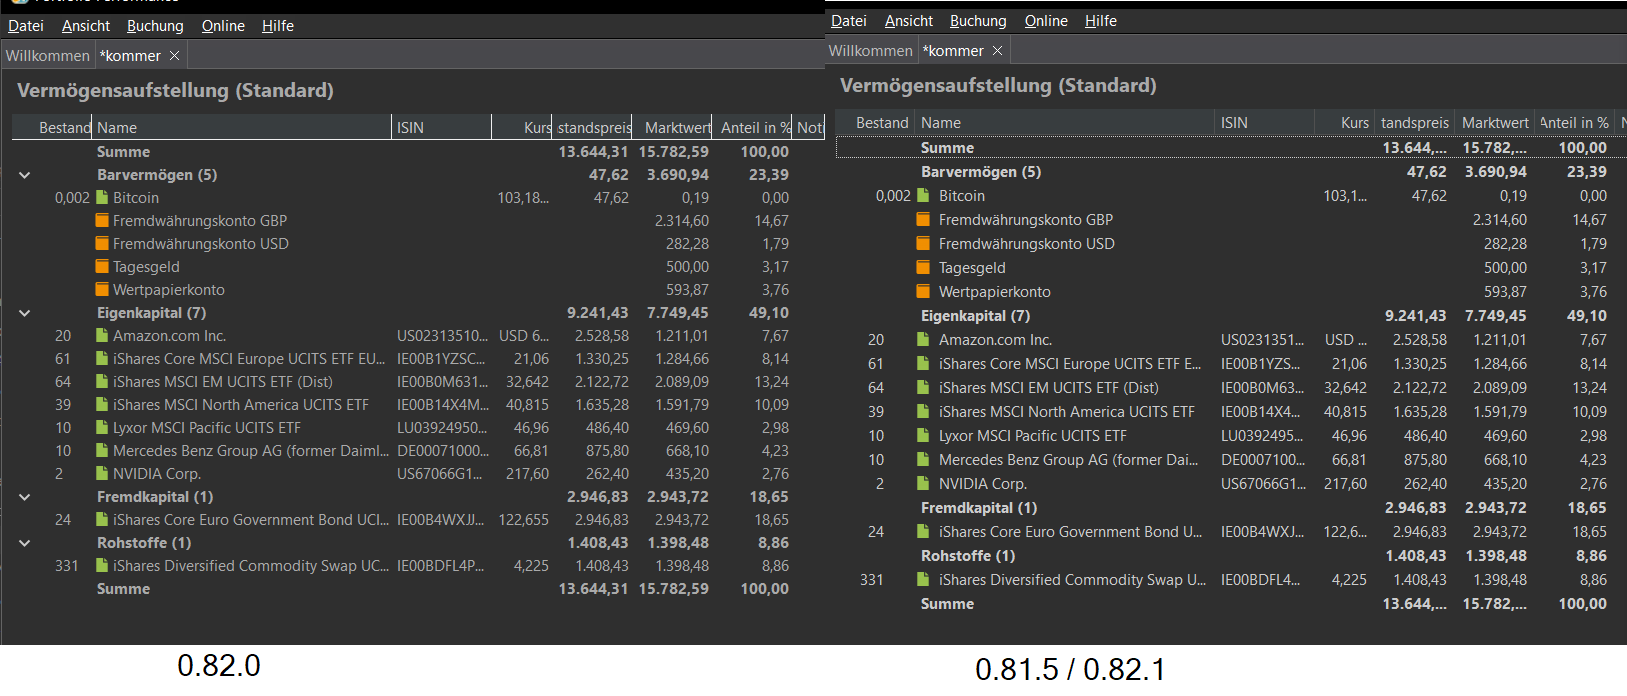Close *kommer tab in 0.81.5 / 0.82.1 window
Image resolution: width=1627 pixels, height=696 pixels.
point(997,51)
